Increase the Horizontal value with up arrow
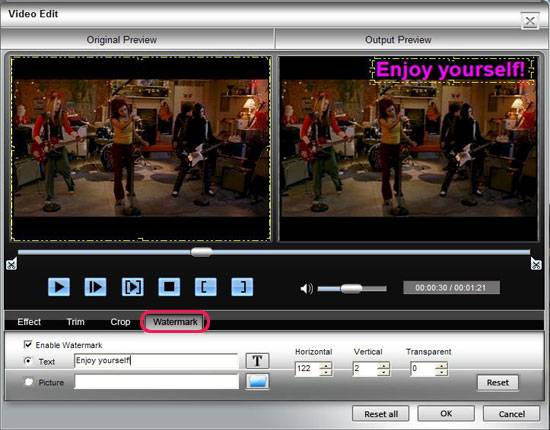Viewport: 550px width, 430px height. 327,365
